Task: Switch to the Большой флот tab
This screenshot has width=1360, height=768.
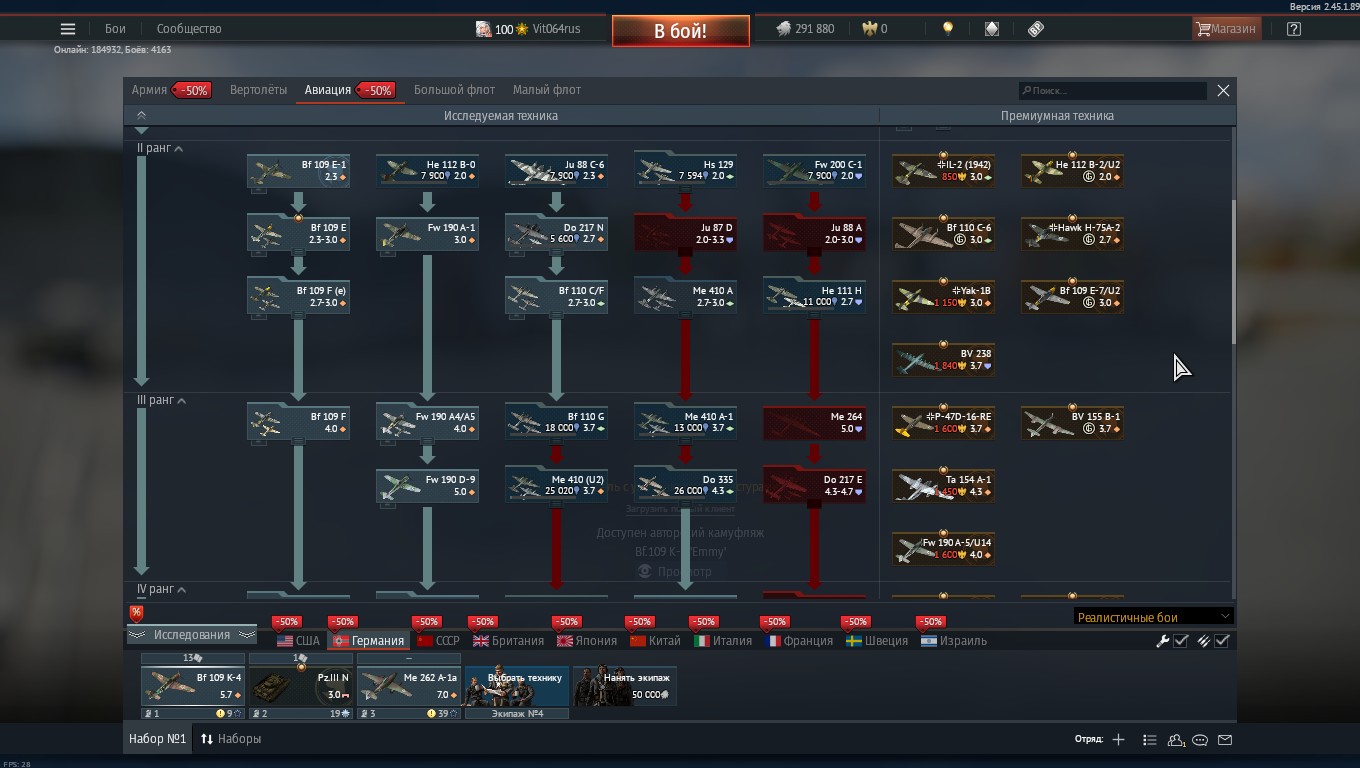Action: (454, 90)
